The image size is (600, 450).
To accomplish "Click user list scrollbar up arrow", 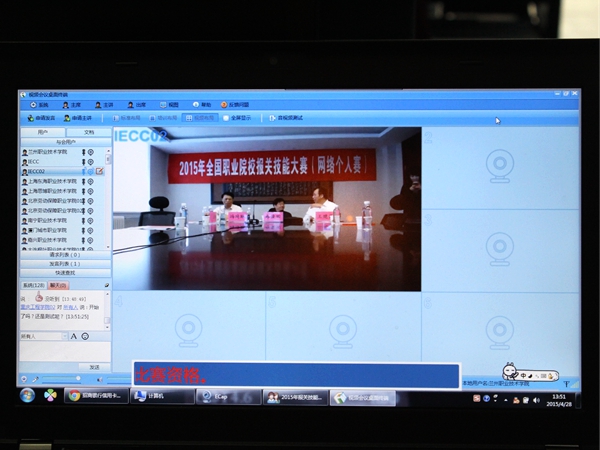I will coord(108,151).
